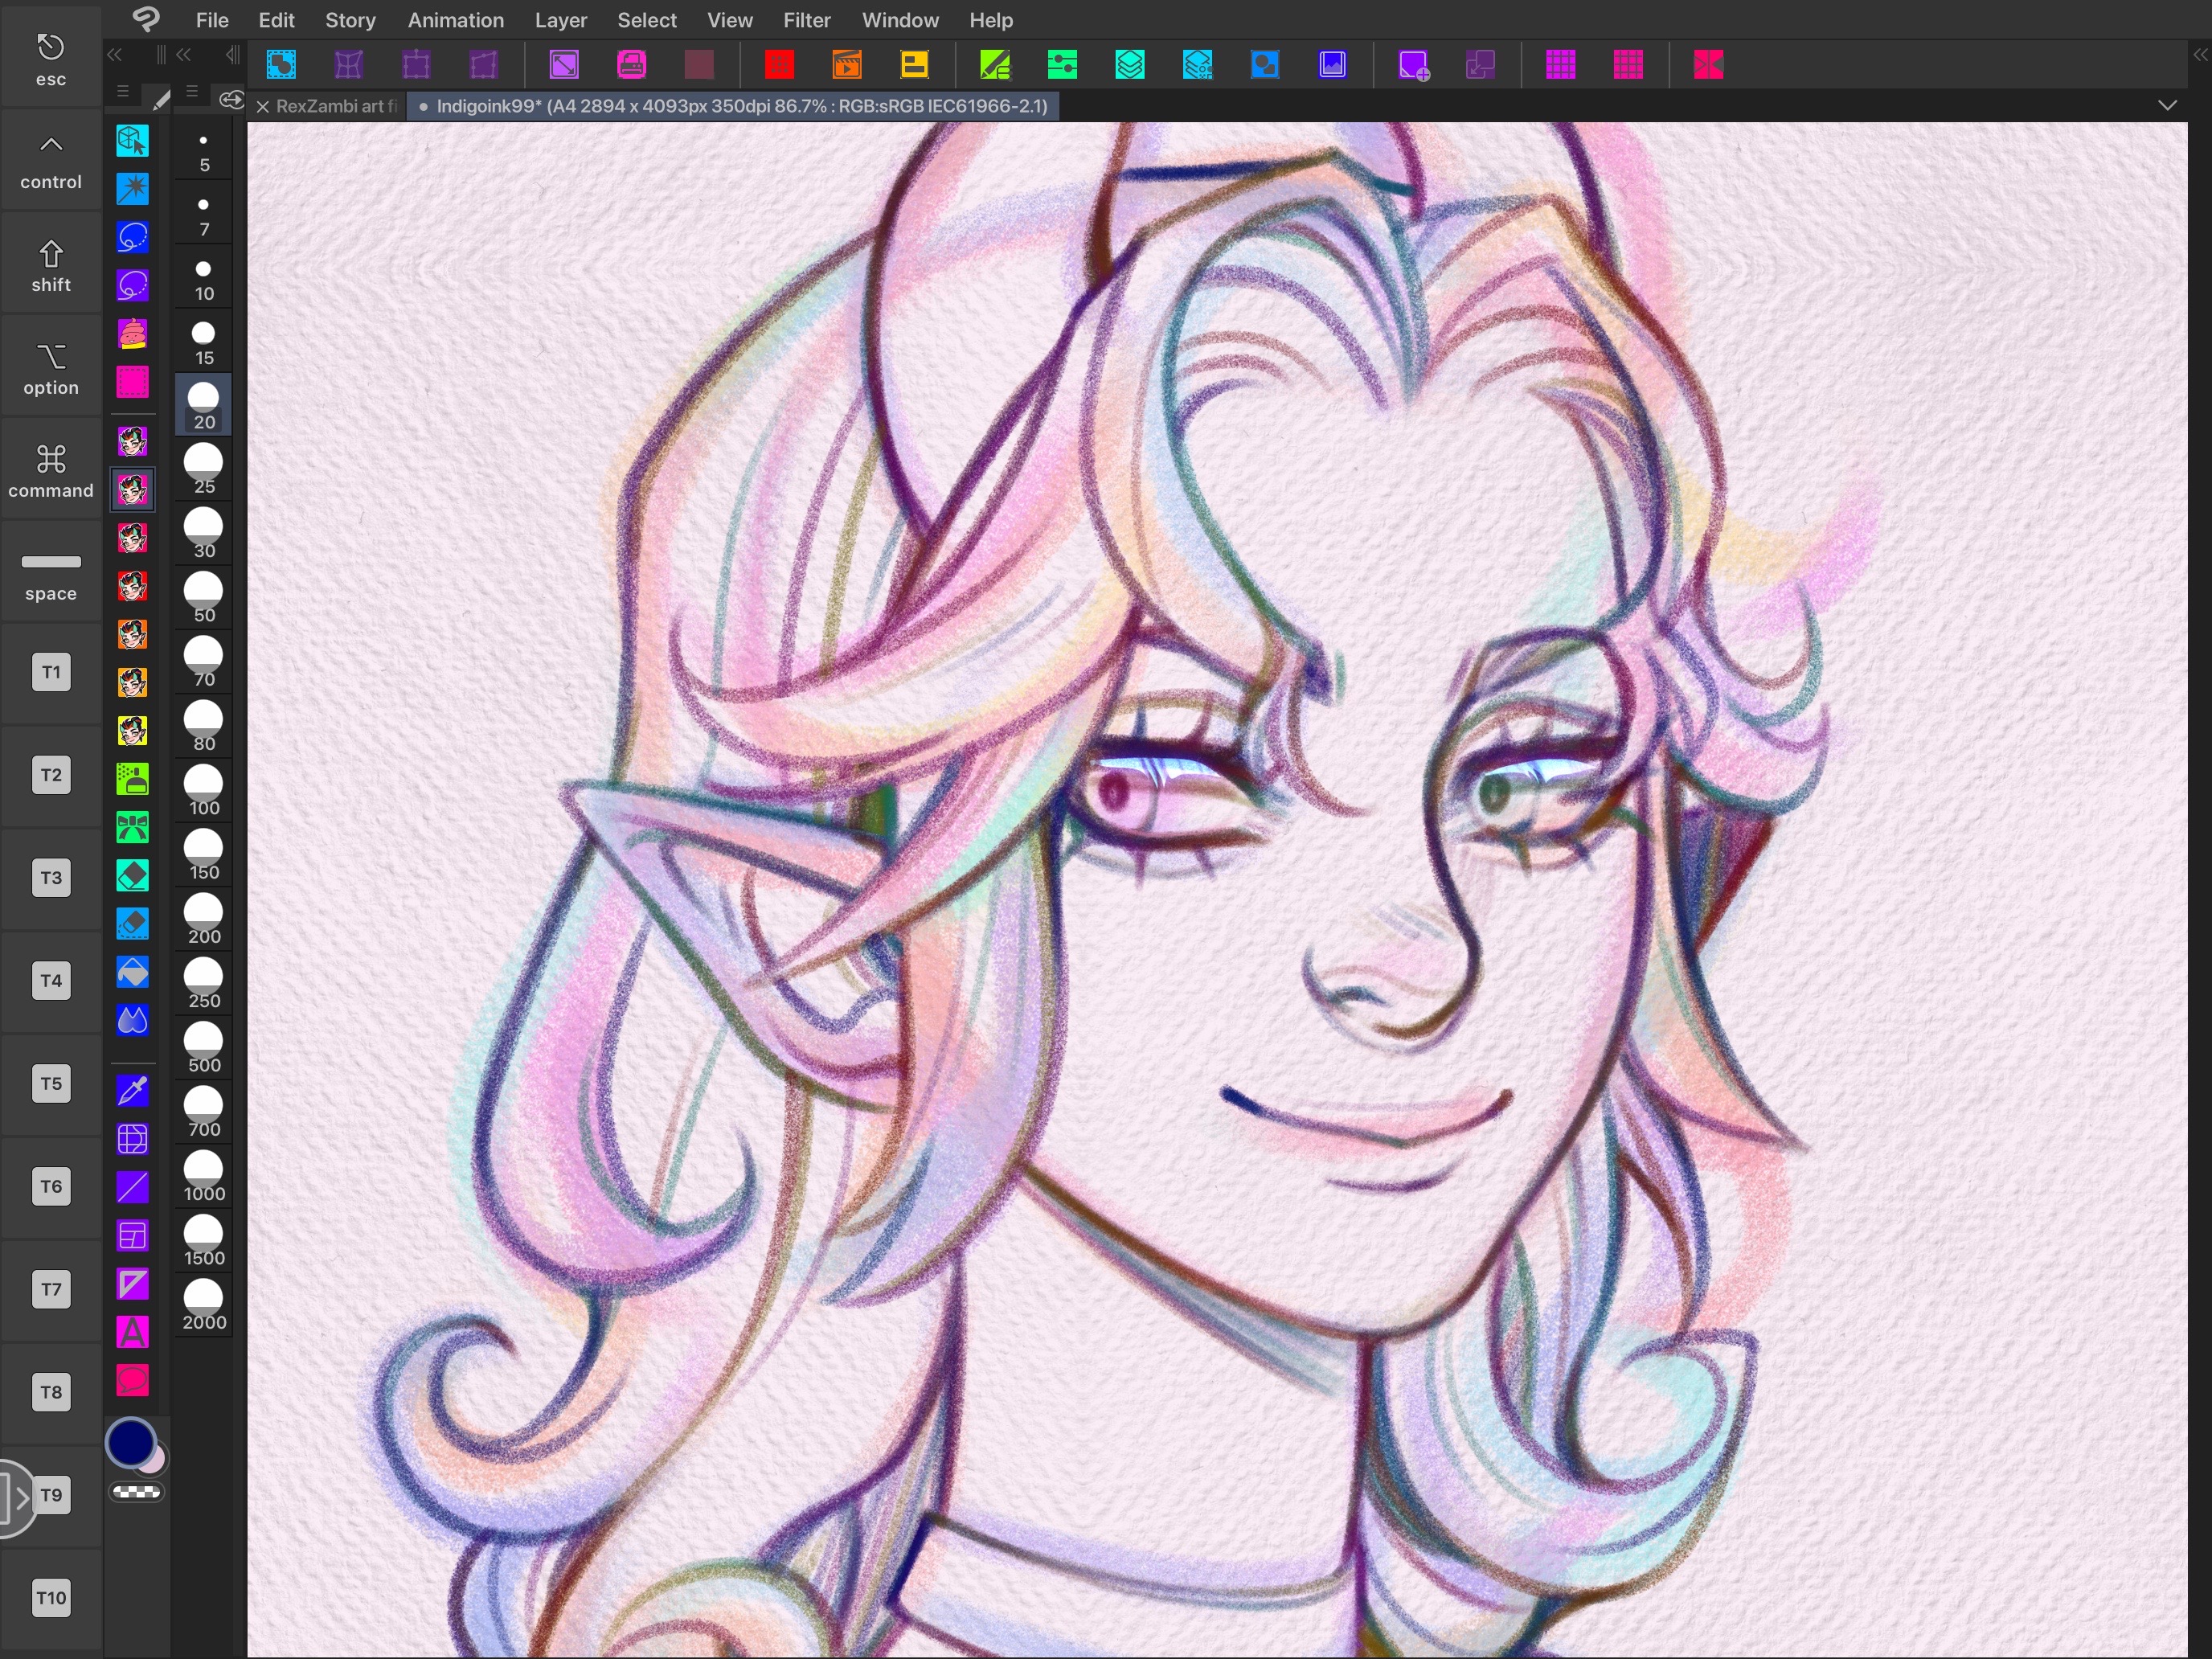The width and height of the screenshot is (2212, 1659).
Task: Select the triangle Ruler tool
Action: click(x=132, y=1284)
